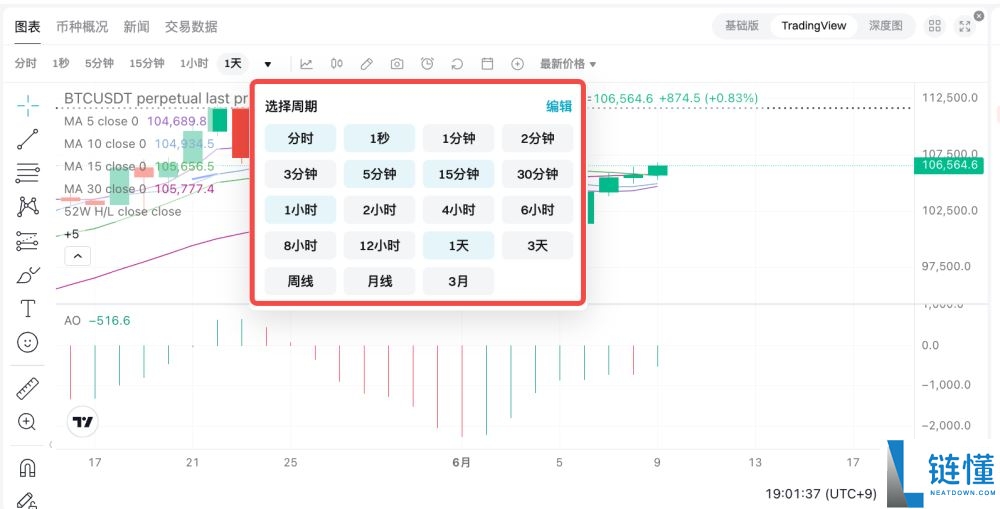Open the forecasting and measurement tools
The height and width of the screenshot is (509, 1000).
click(27, 241)
